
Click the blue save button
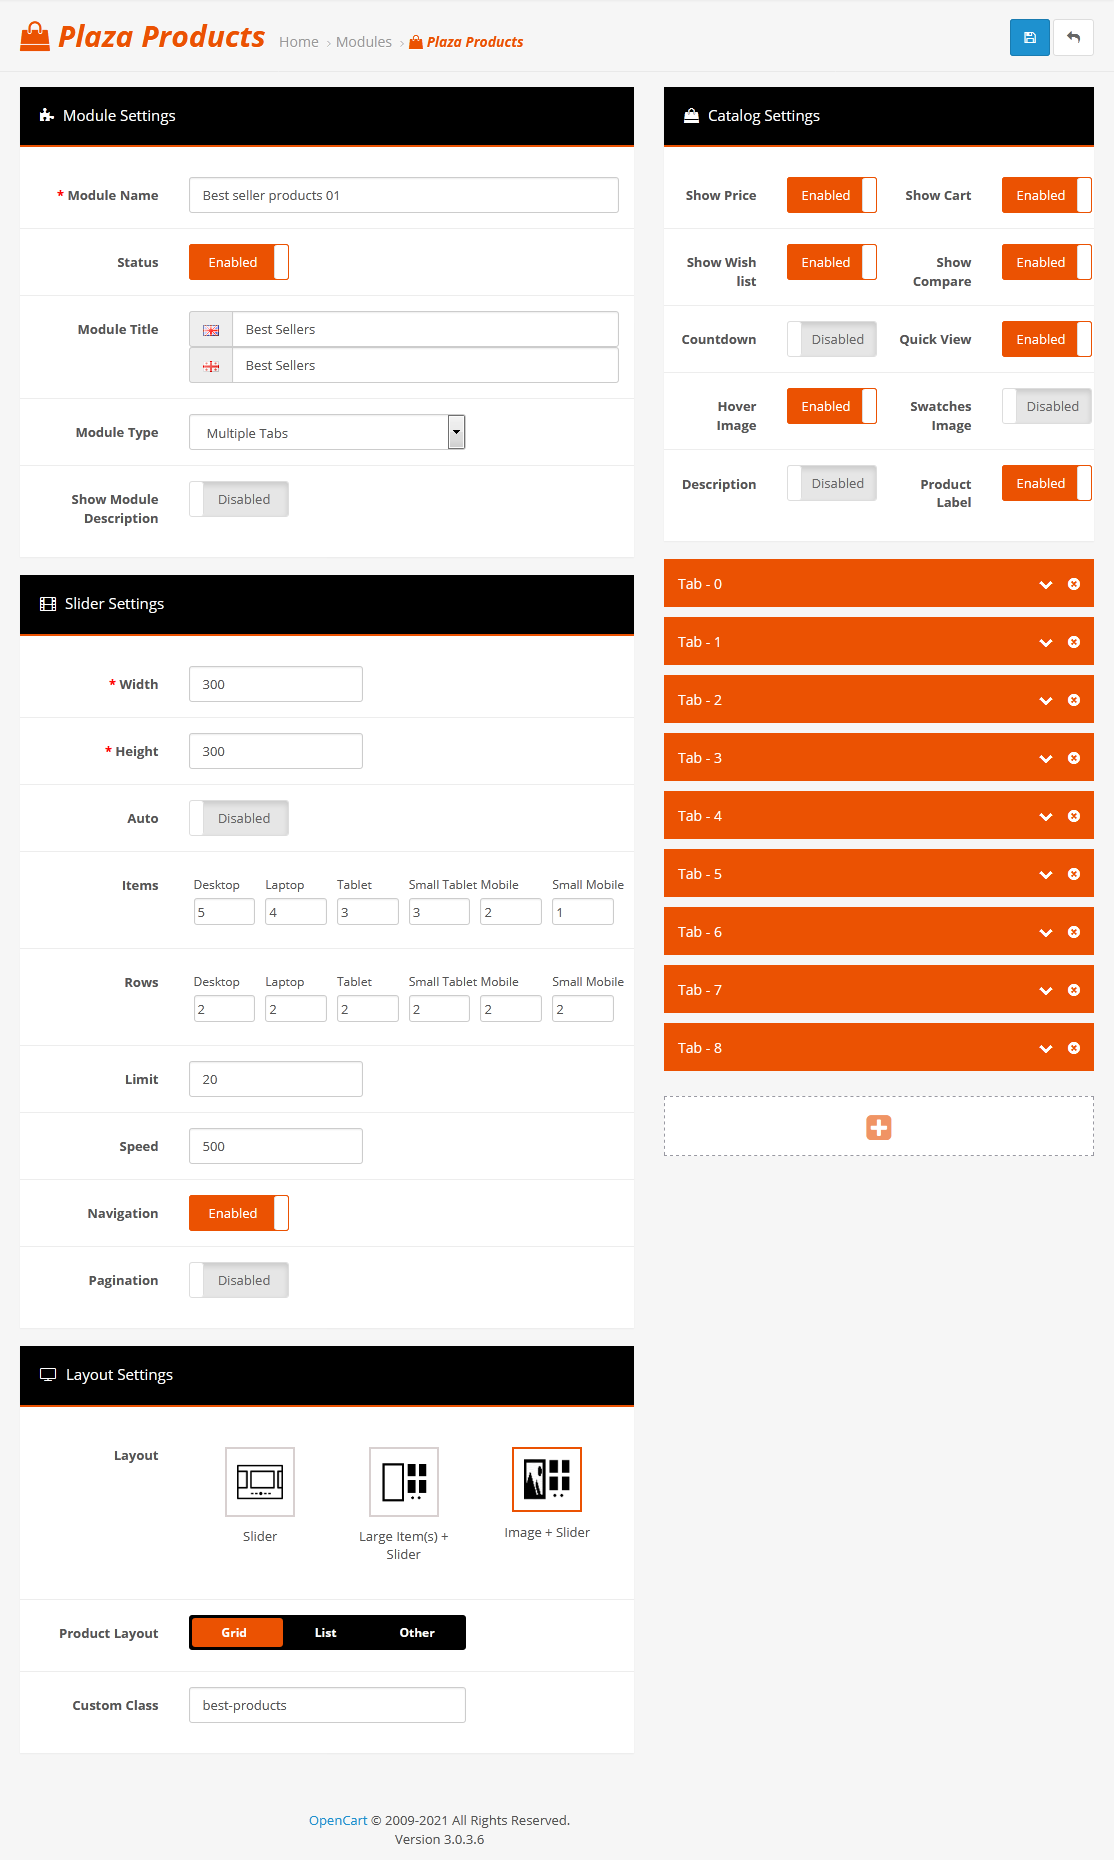click(x=1029, y=38)
